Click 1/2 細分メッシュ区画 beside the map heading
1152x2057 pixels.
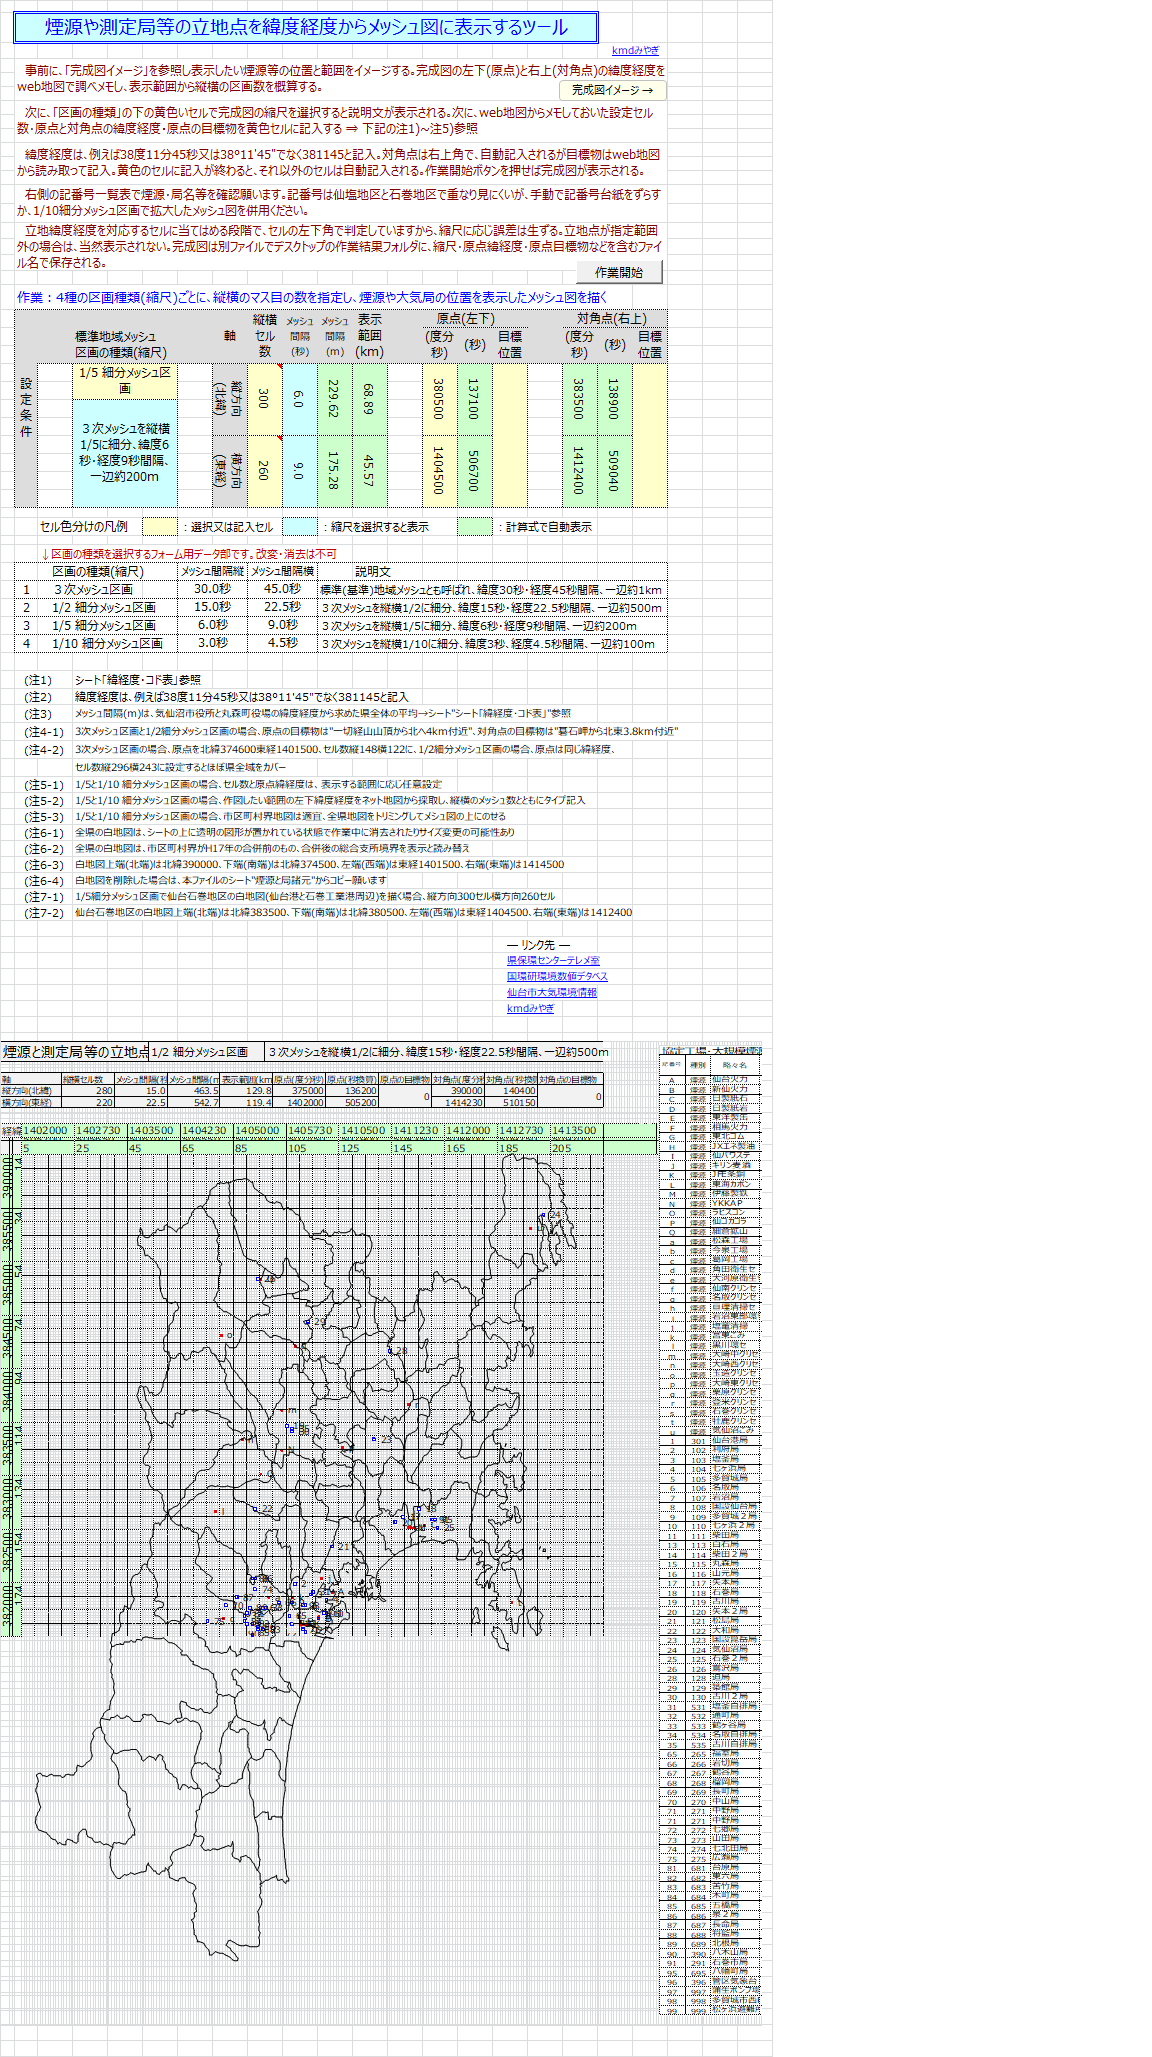207,1052
